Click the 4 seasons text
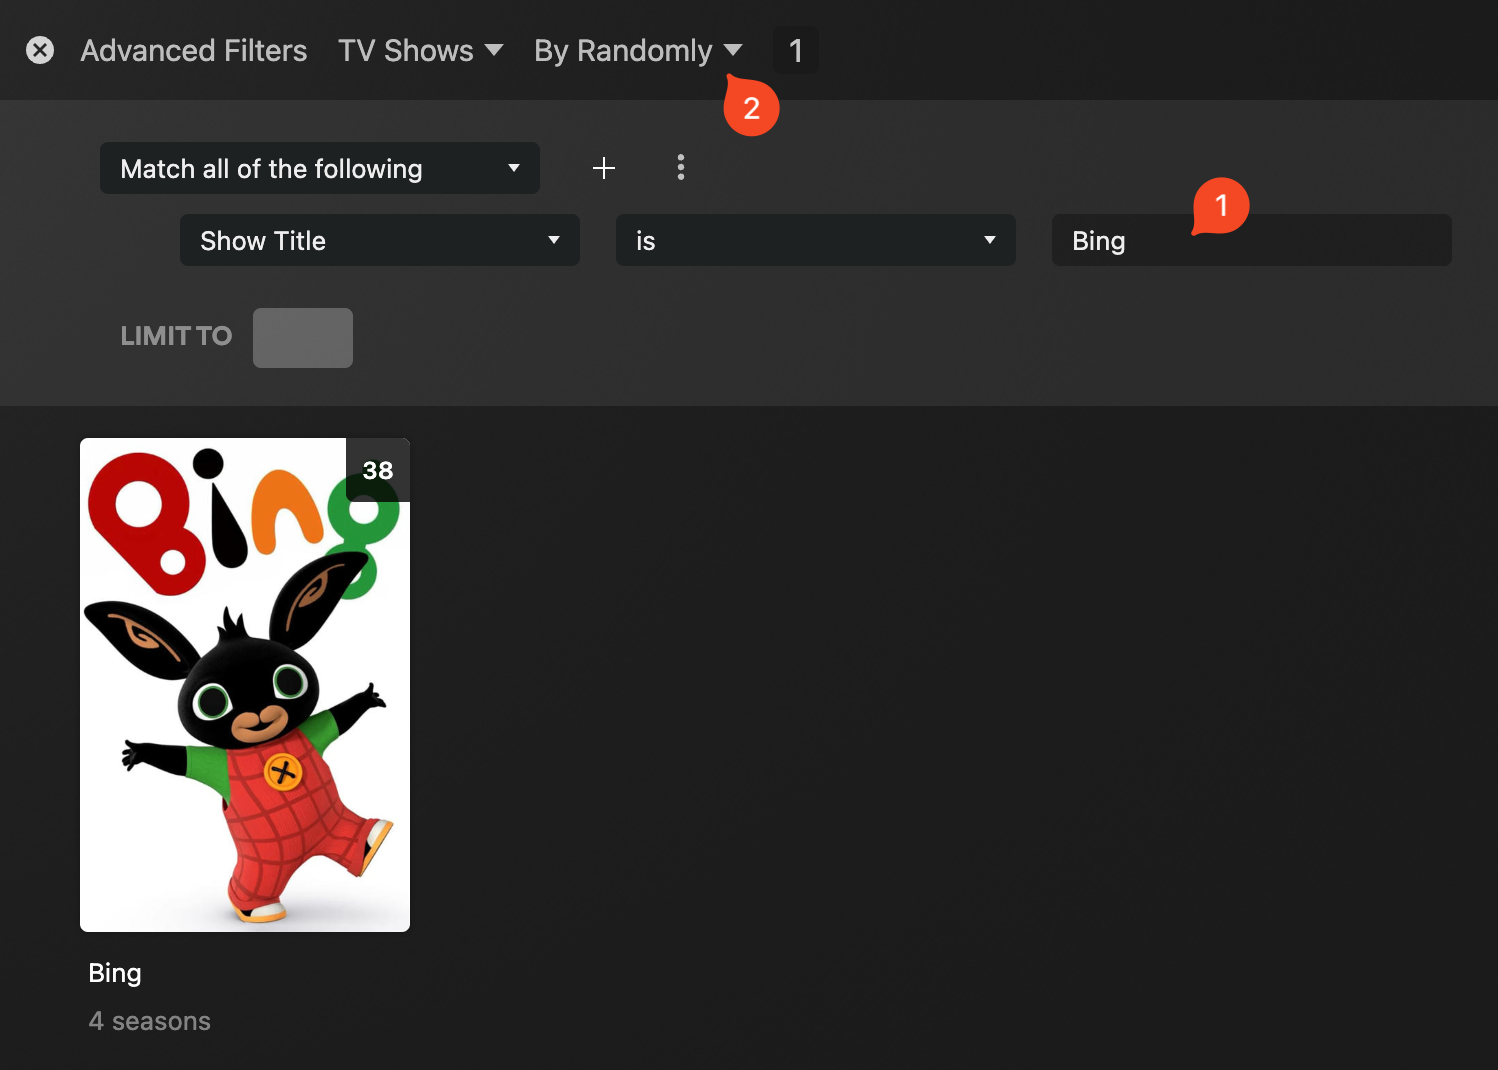Viewport: 1498px width, 1070px height. pos(150,1021)
